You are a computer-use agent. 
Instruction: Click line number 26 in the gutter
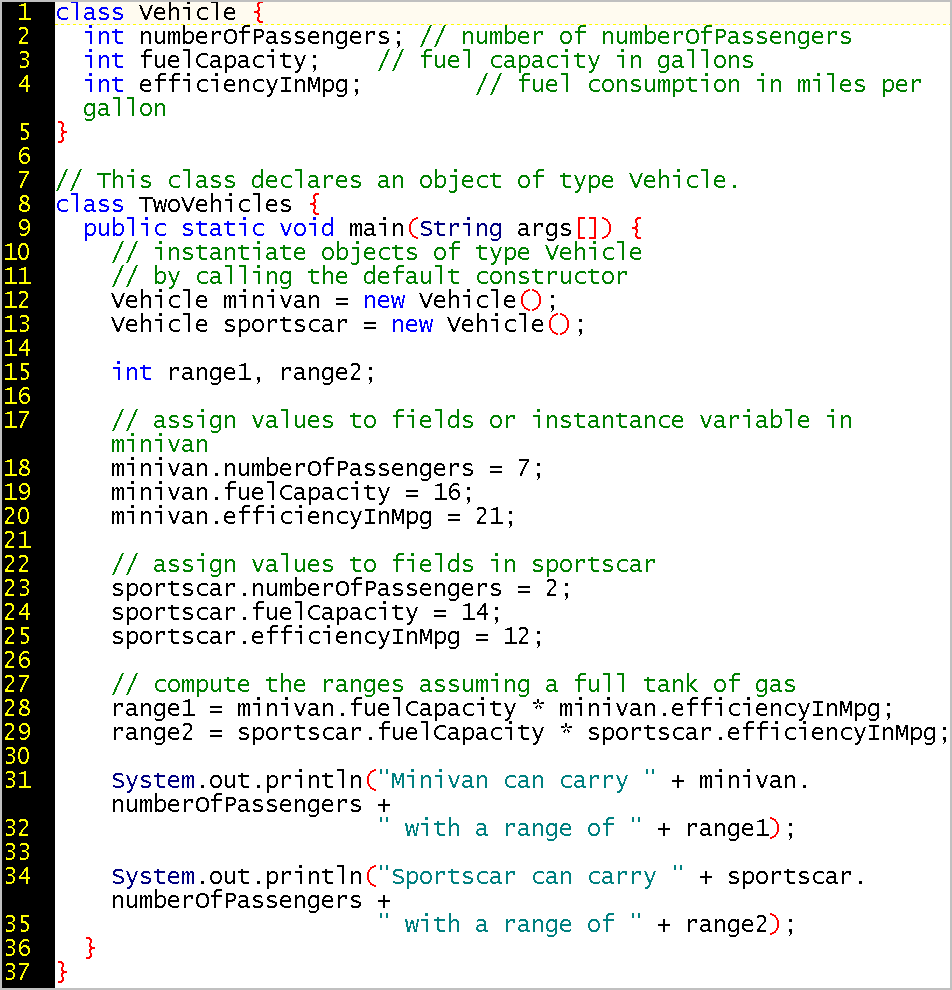coord(17,660)
